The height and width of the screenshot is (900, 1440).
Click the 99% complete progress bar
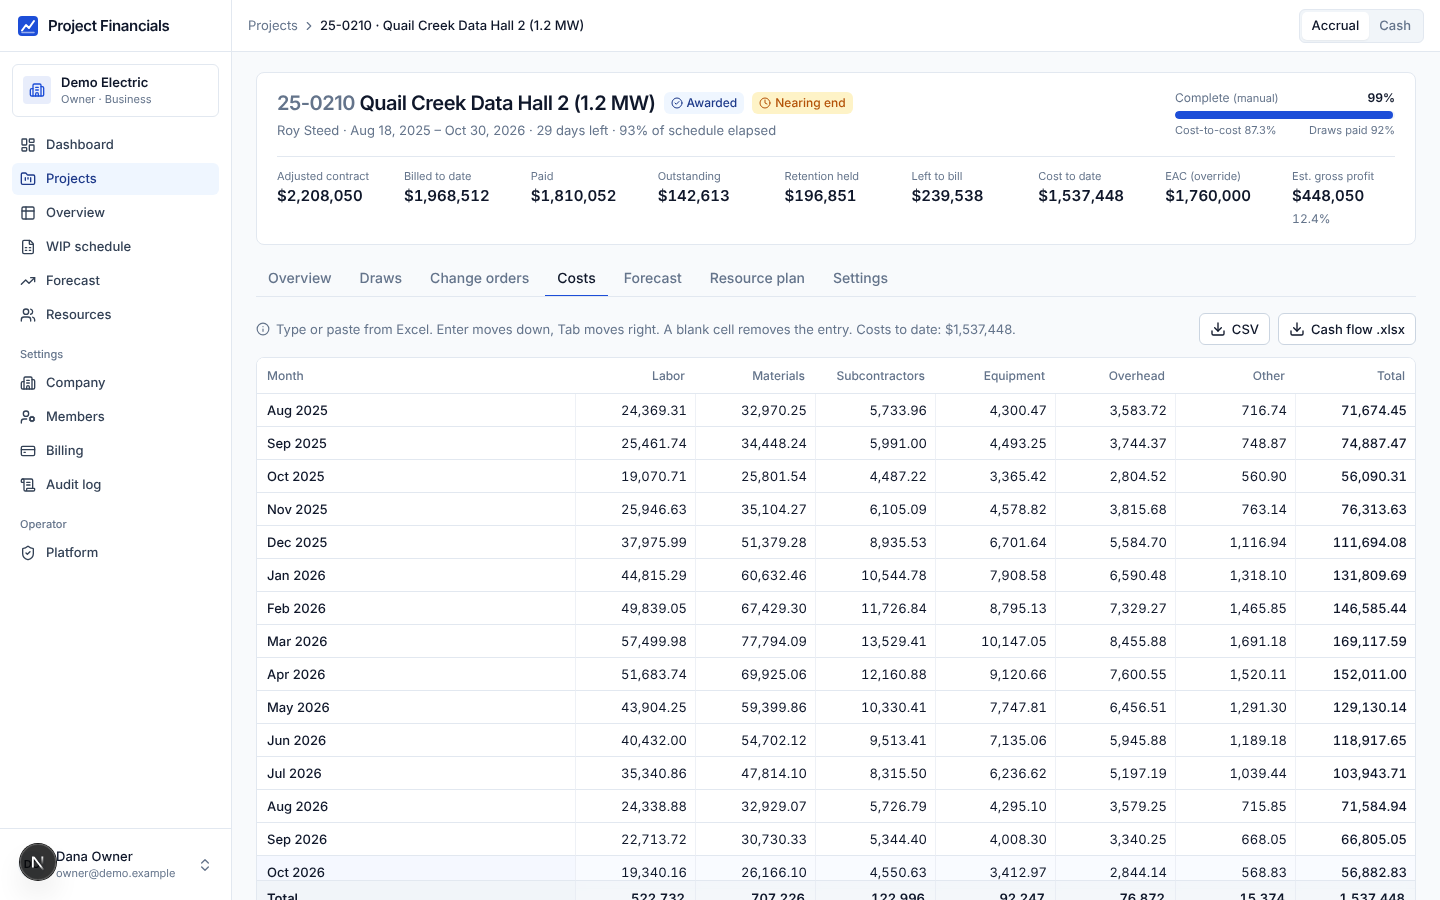pyautogui.click(x=1284, y=115)
